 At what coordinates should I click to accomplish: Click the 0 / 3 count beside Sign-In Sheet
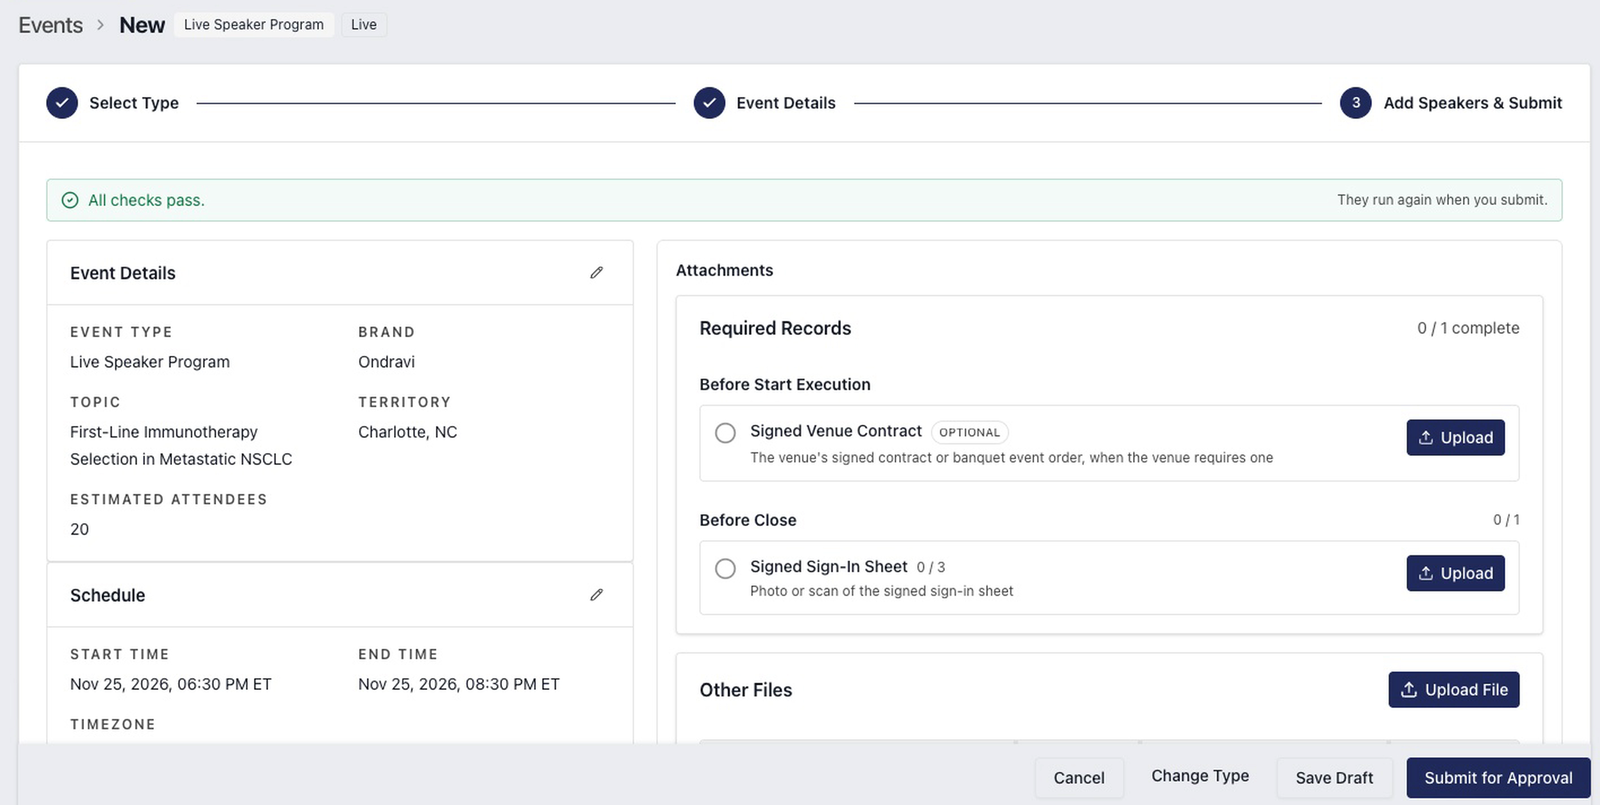pyautogui.click(x=931, y=567)
